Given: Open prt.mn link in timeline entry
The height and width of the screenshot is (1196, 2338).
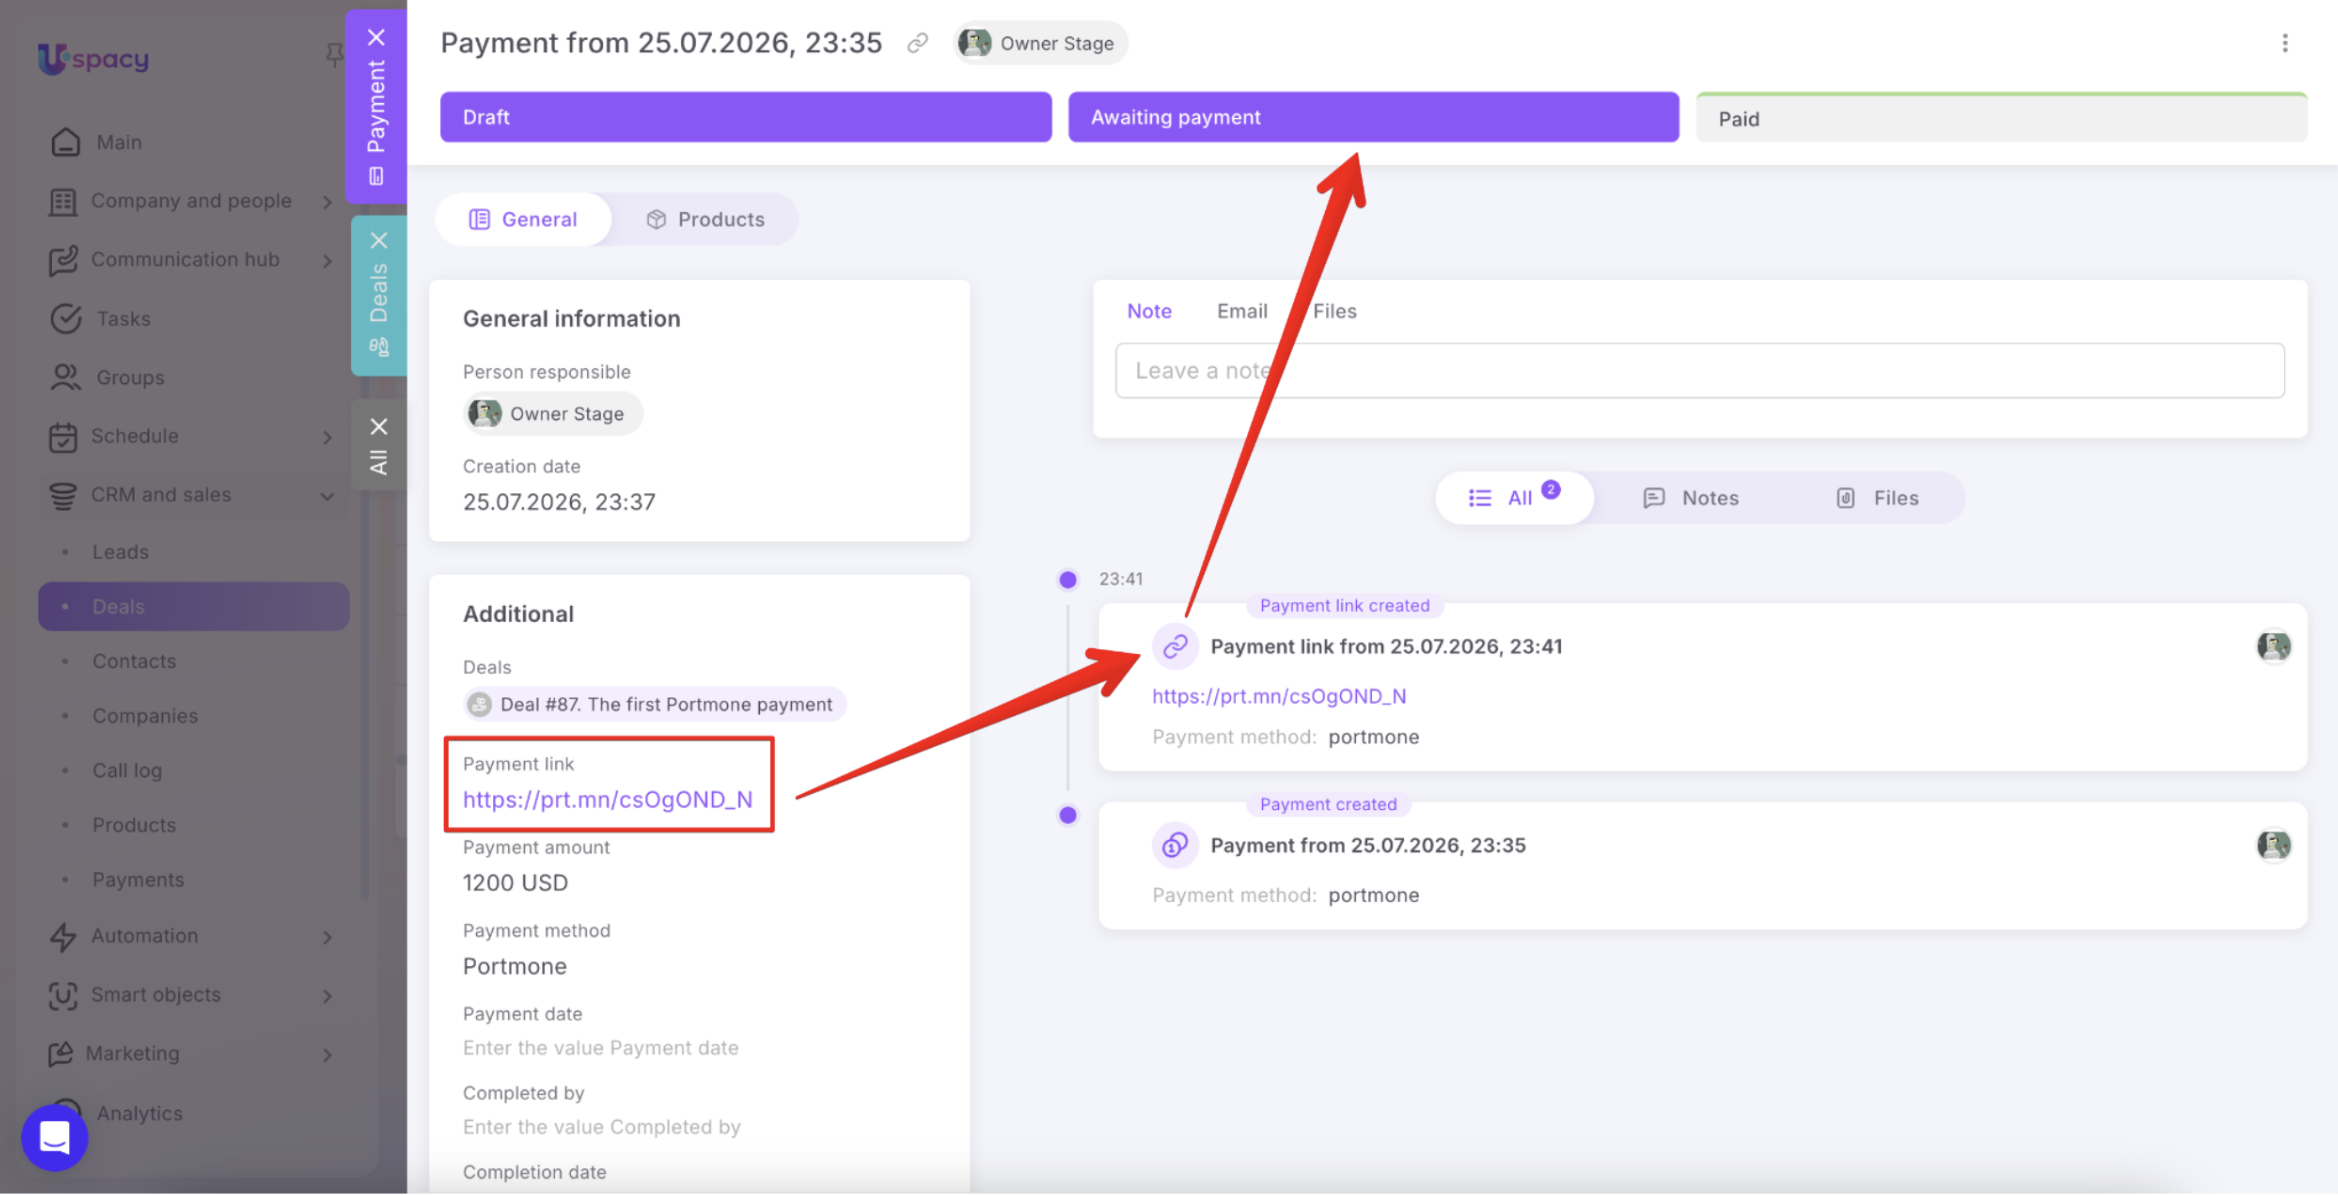Looking at the screenshot, I should 1279,697.
